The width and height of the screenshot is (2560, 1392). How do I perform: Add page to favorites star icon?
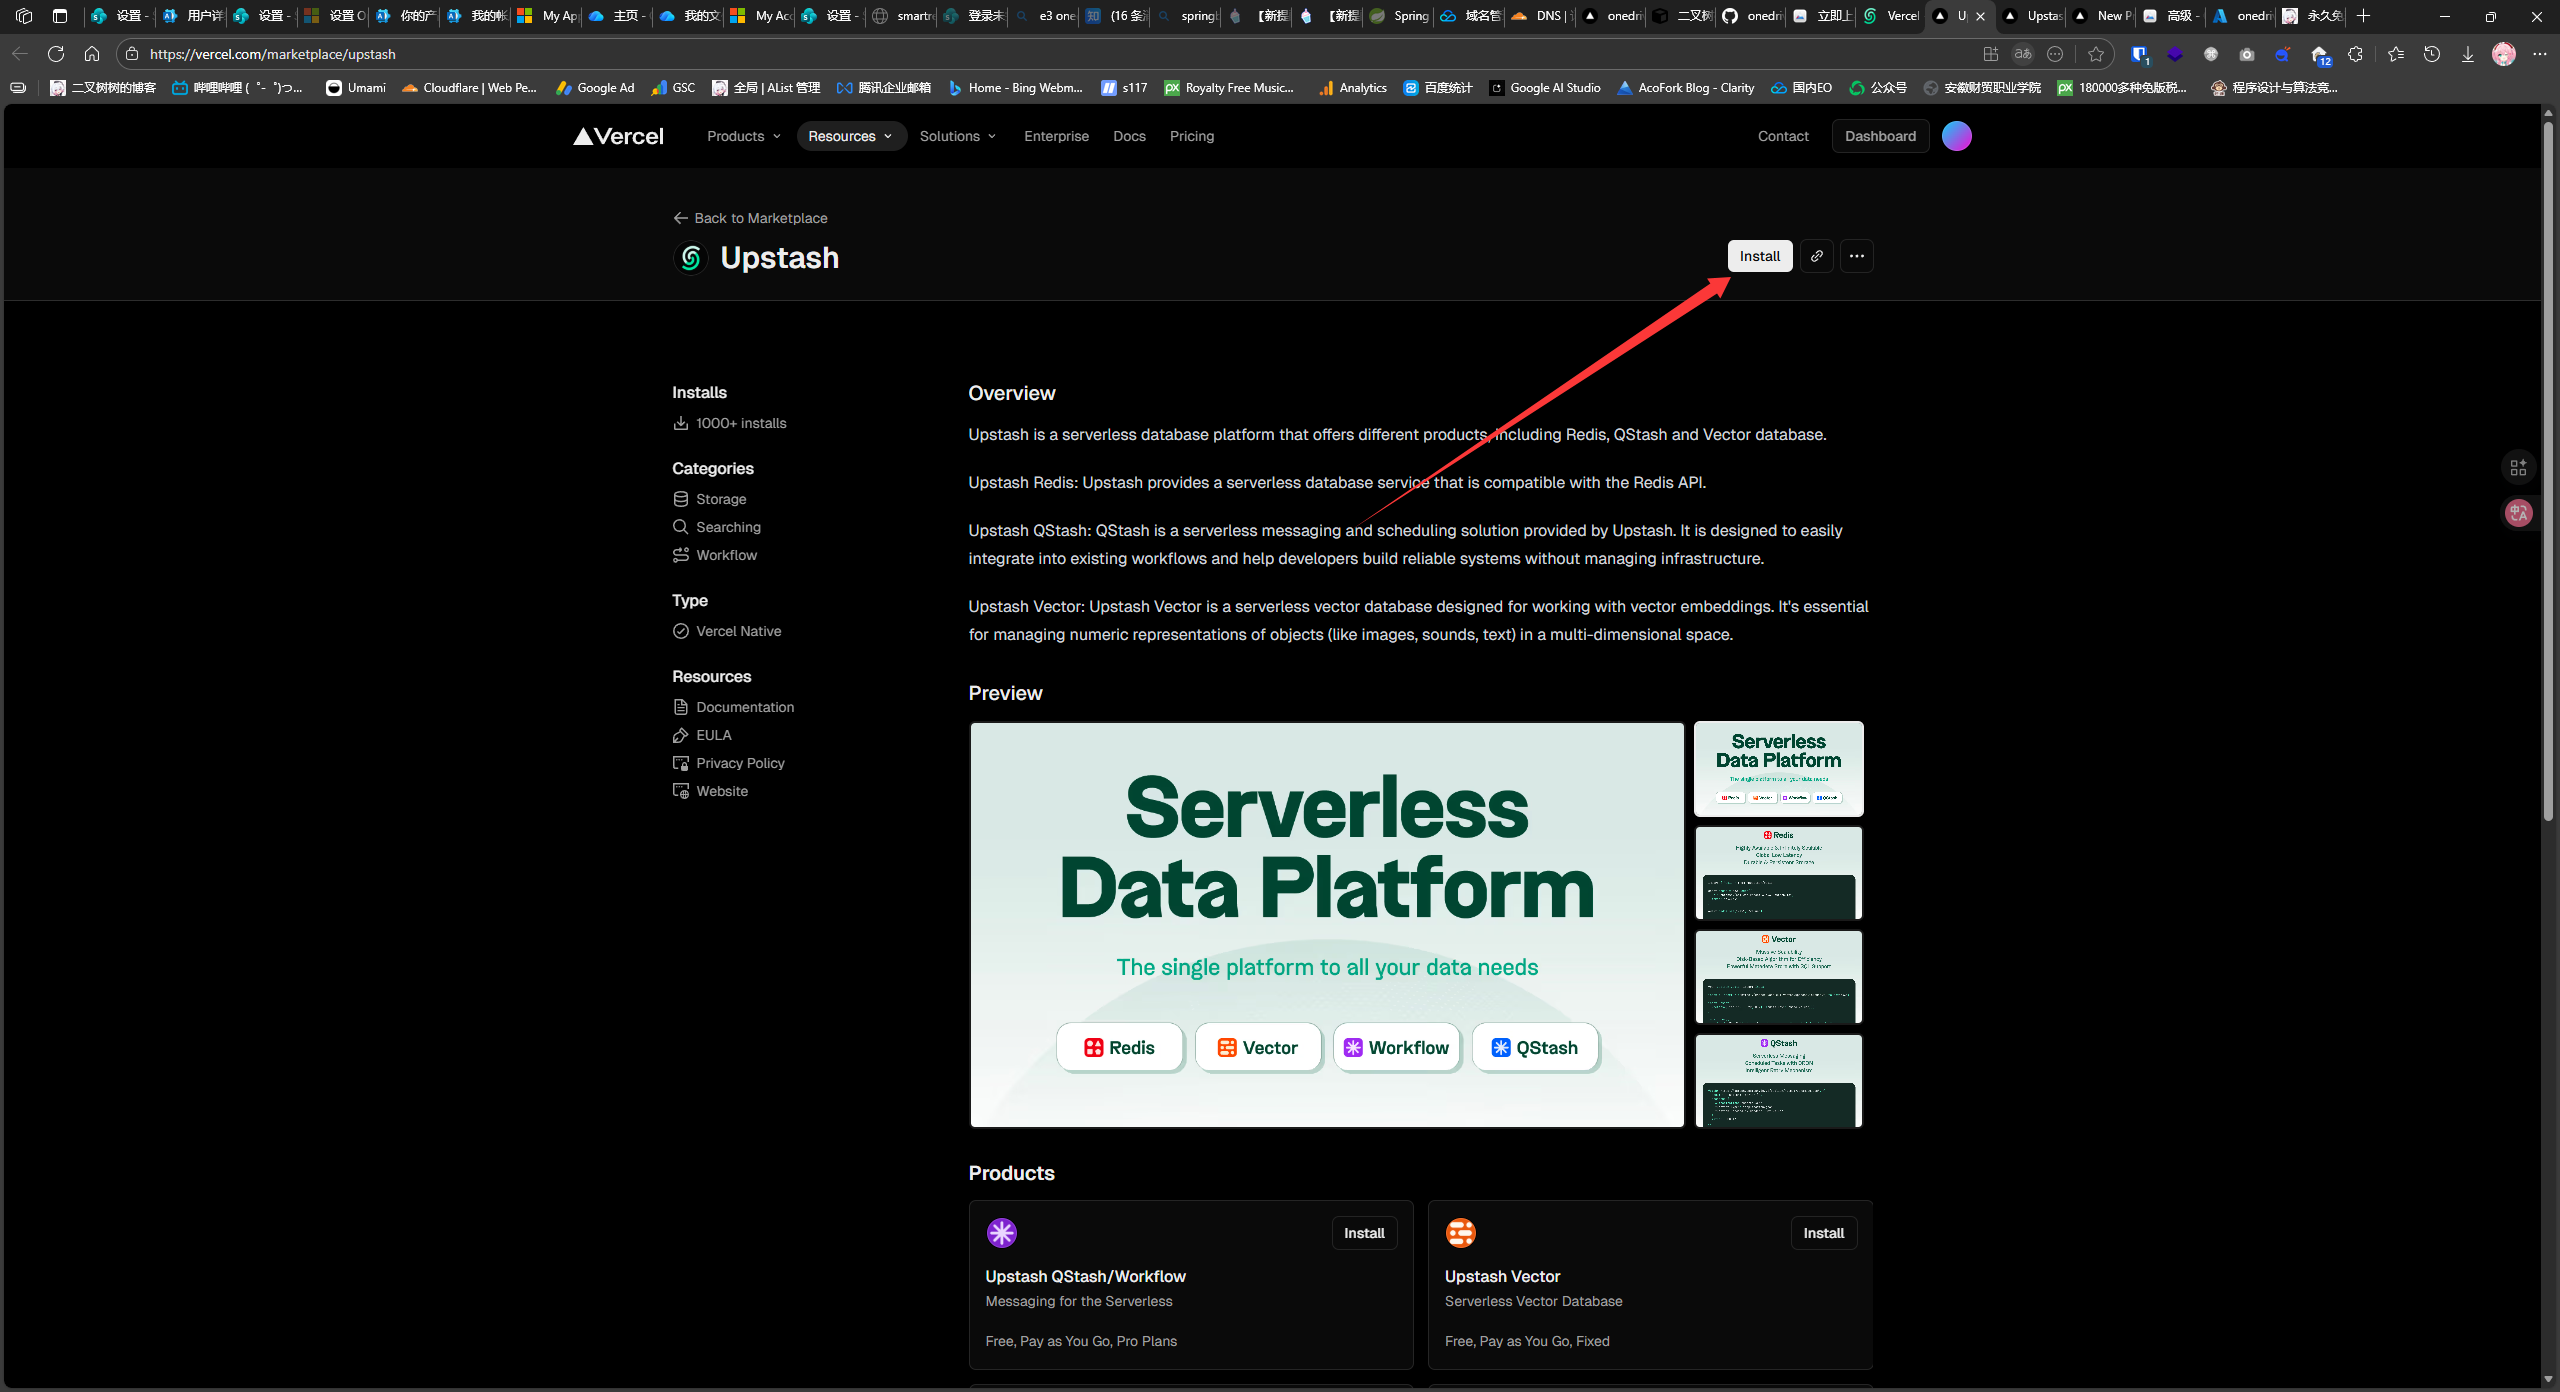coord(2096,54)
